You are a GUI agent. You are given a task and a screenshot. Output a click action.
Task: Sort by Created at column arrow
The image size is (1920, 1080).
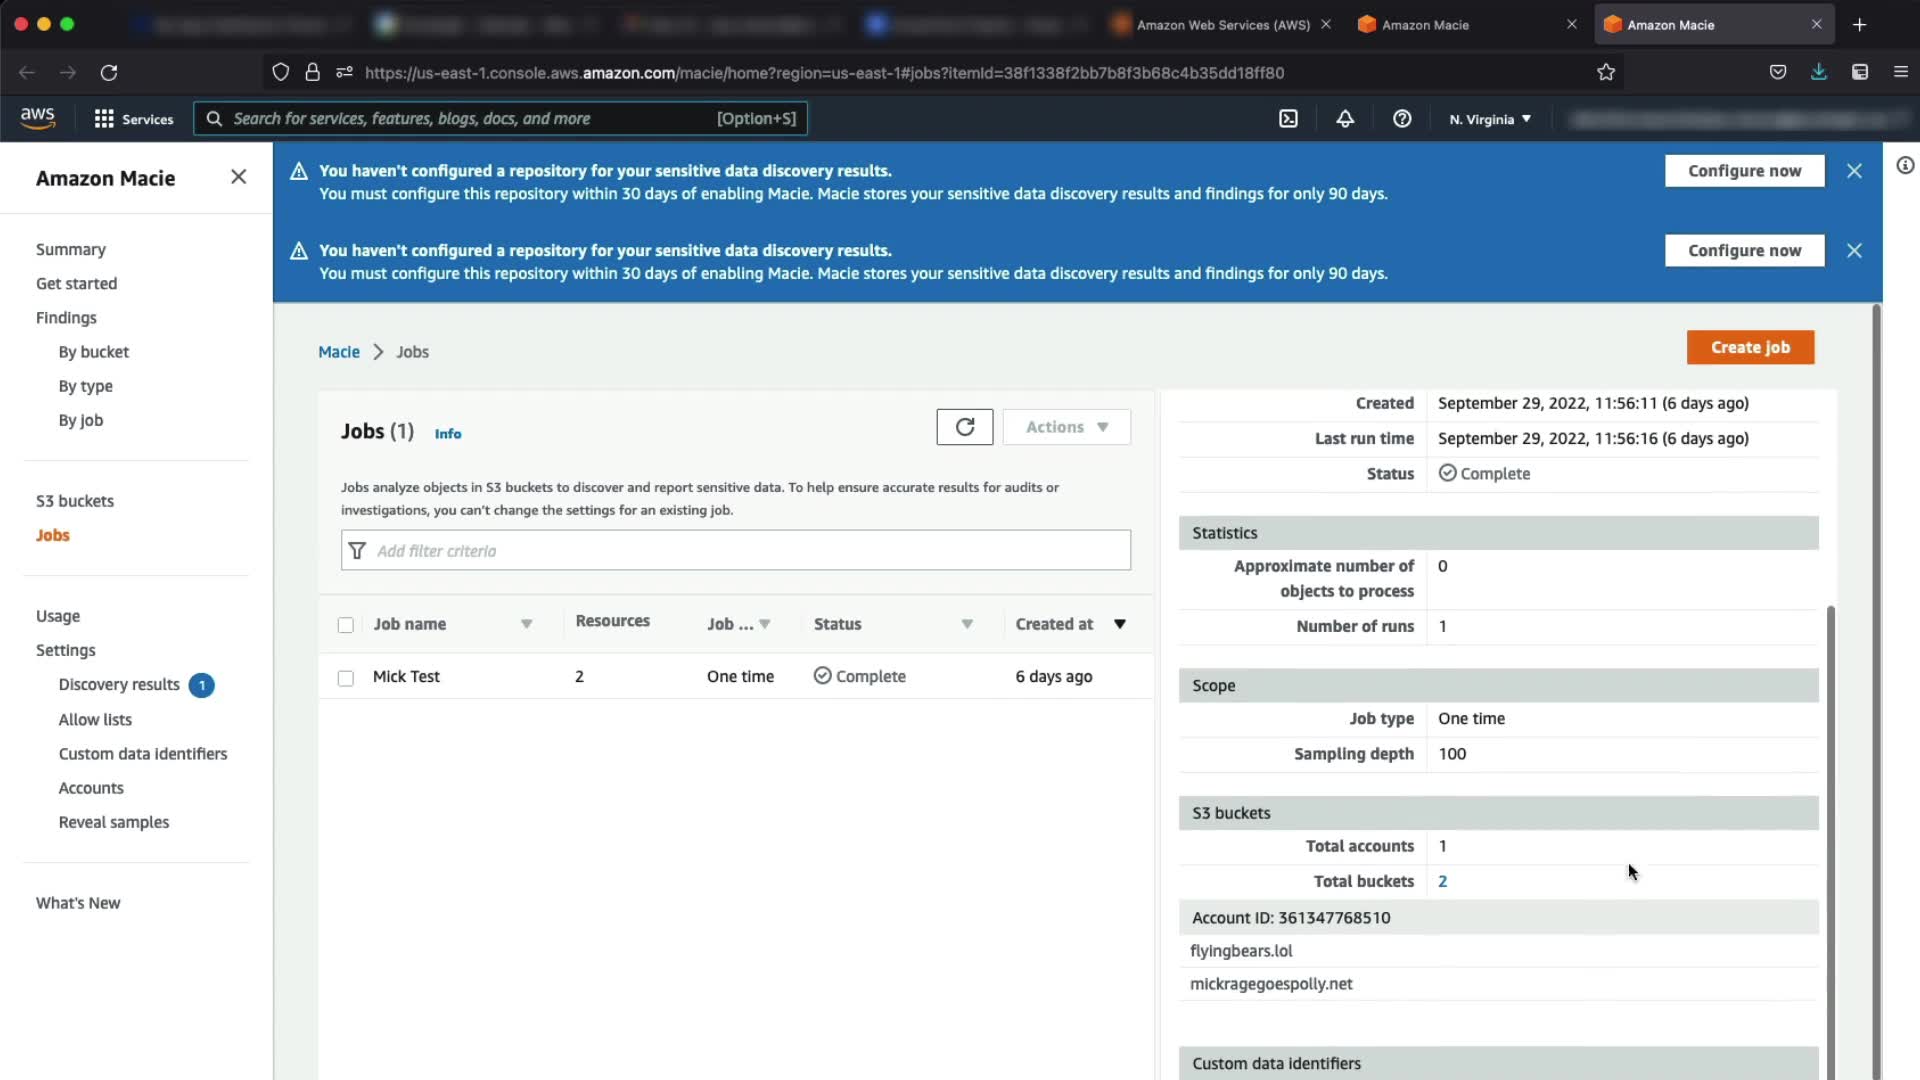1120,624
